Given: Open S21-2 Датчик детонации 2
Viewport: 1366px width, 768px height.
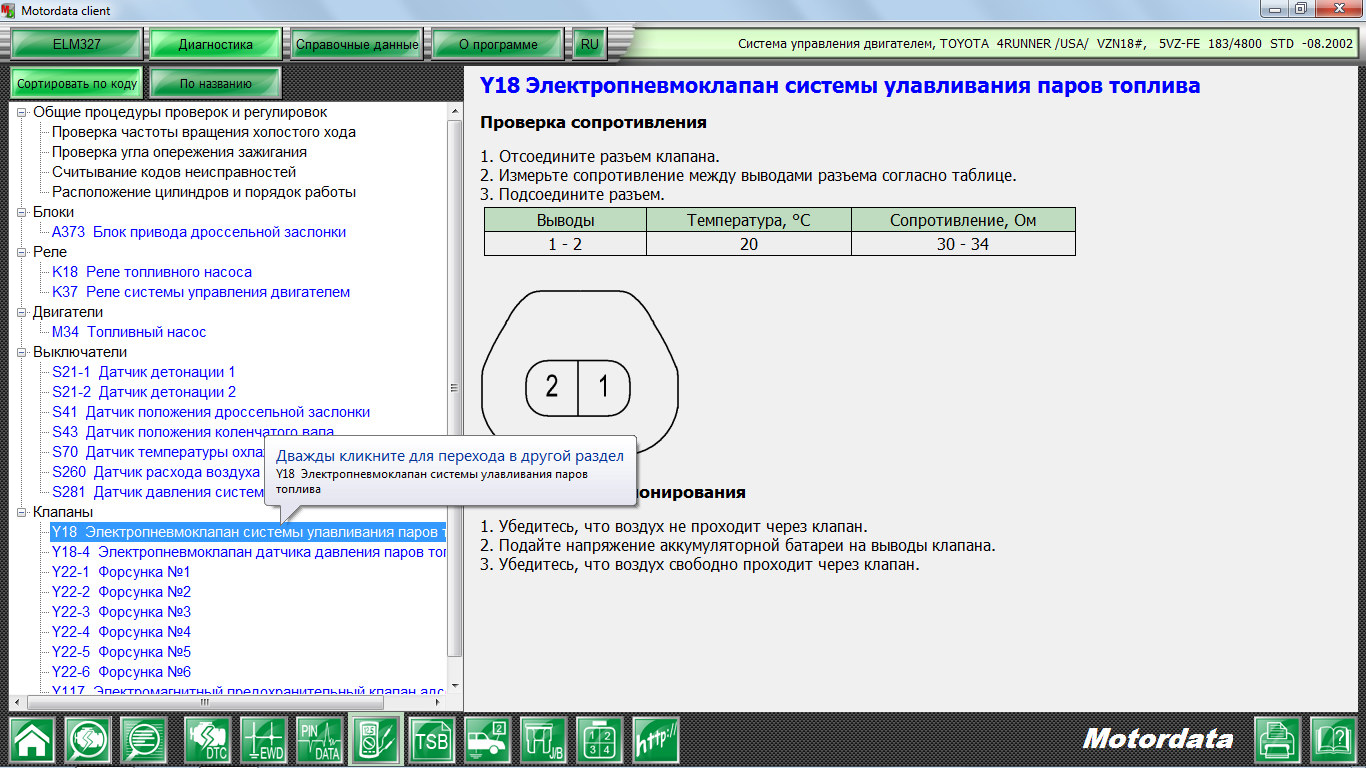Looking at the screenshot, I should [144, 392].
